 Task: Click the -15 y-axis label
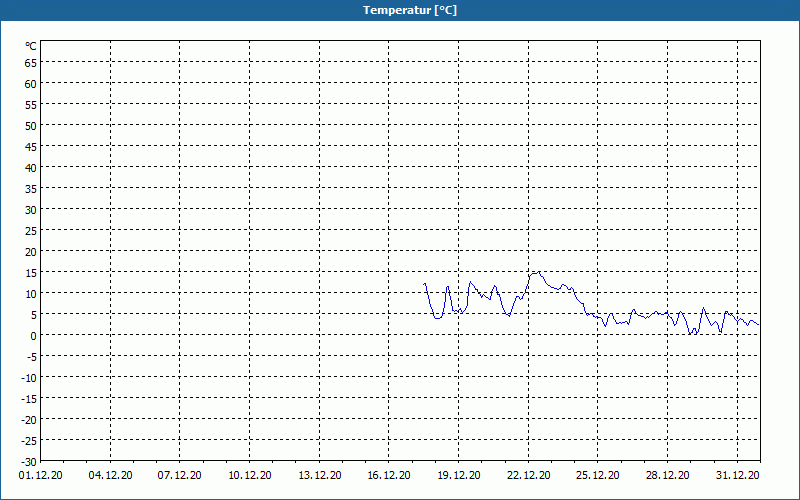coord(29,399)
